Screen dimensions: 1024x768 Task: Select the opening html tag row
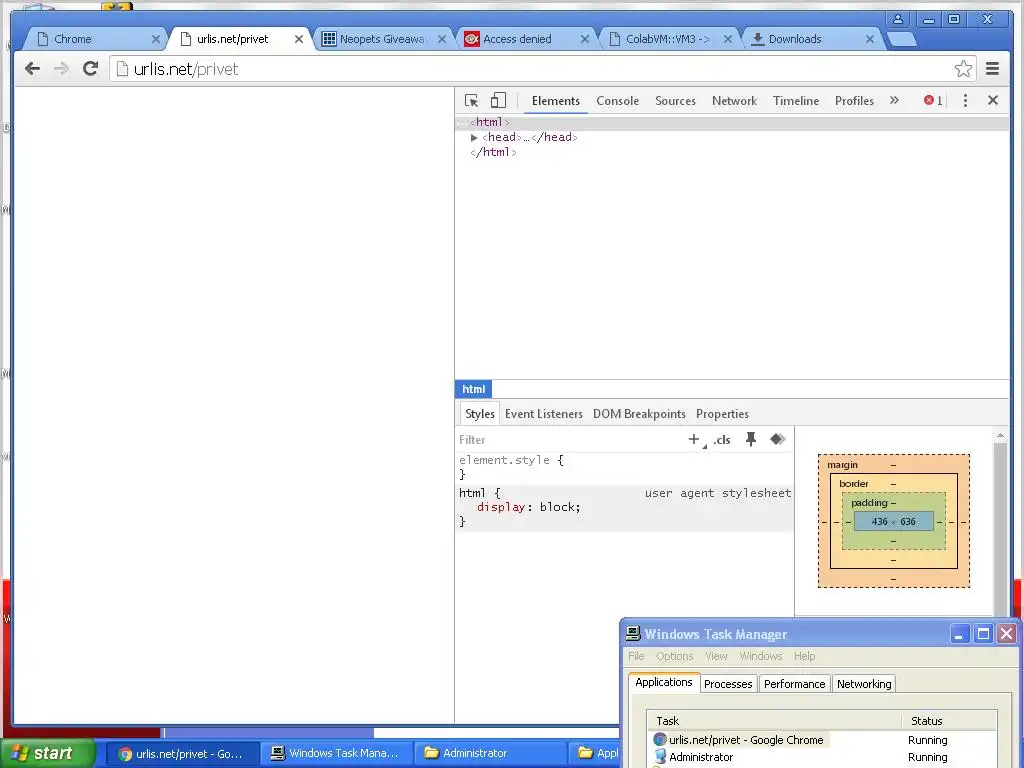click(732, 122)
